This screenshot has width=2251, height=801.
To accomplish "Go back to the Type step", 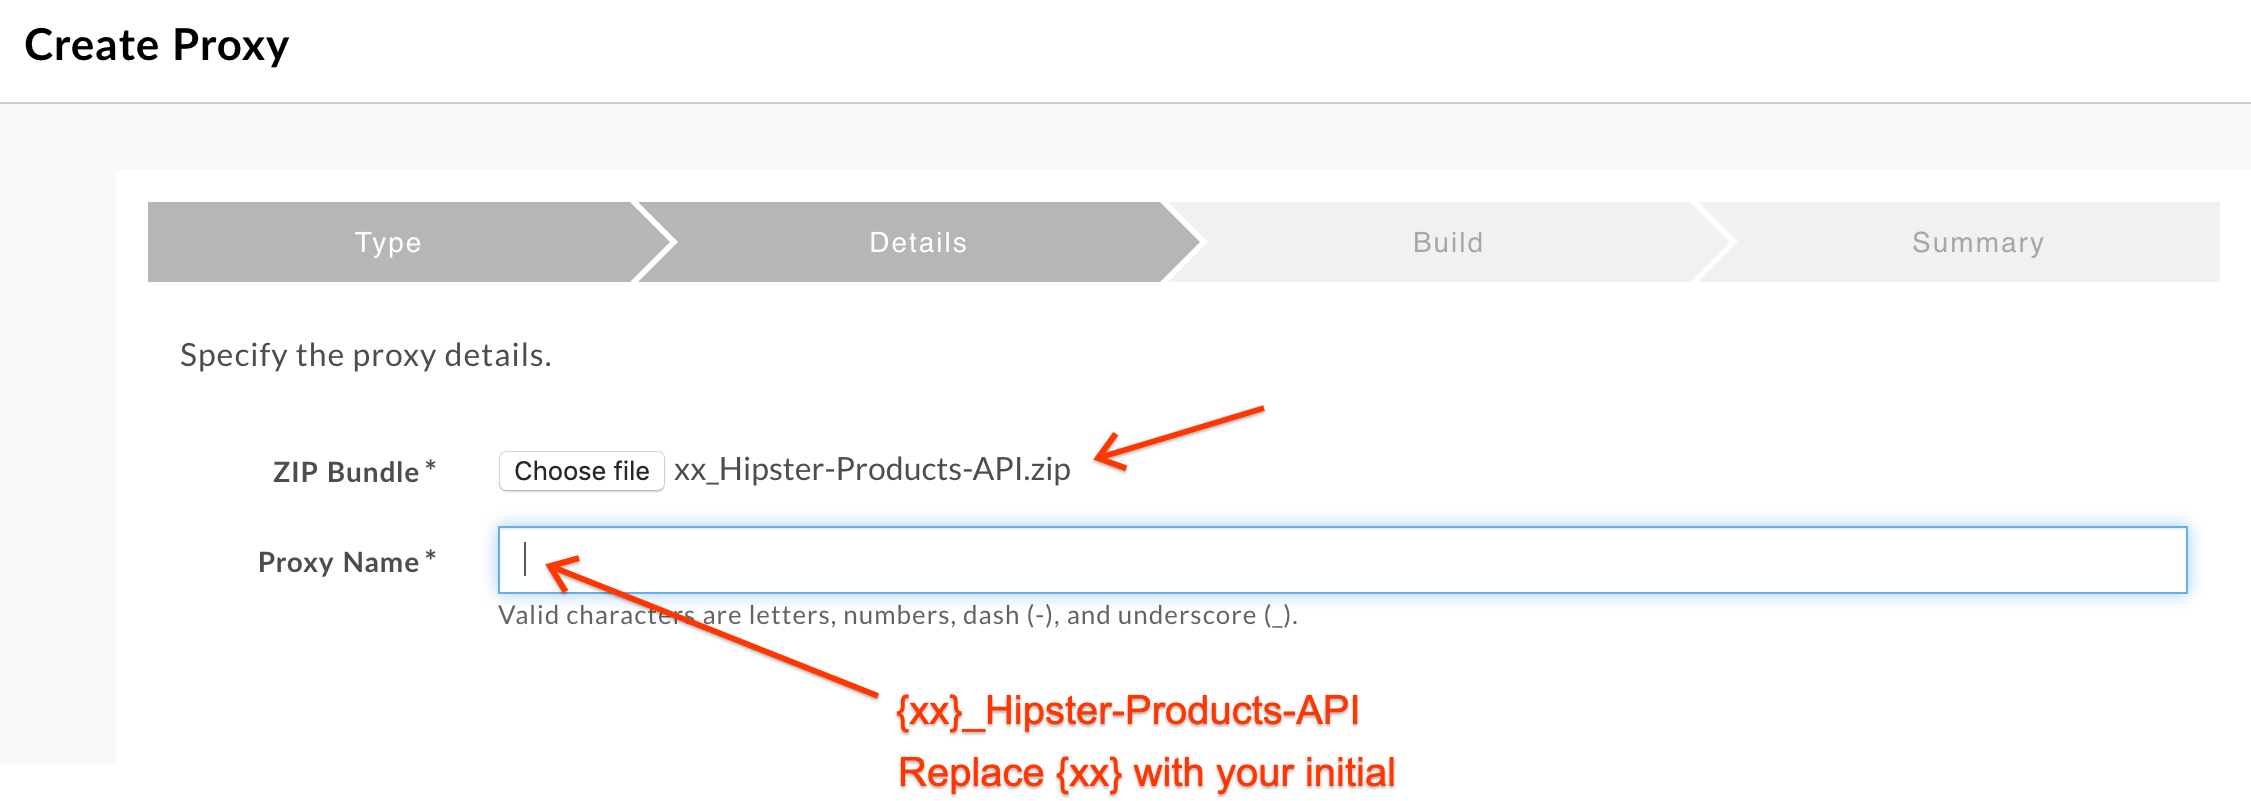I will pos(389,242).
